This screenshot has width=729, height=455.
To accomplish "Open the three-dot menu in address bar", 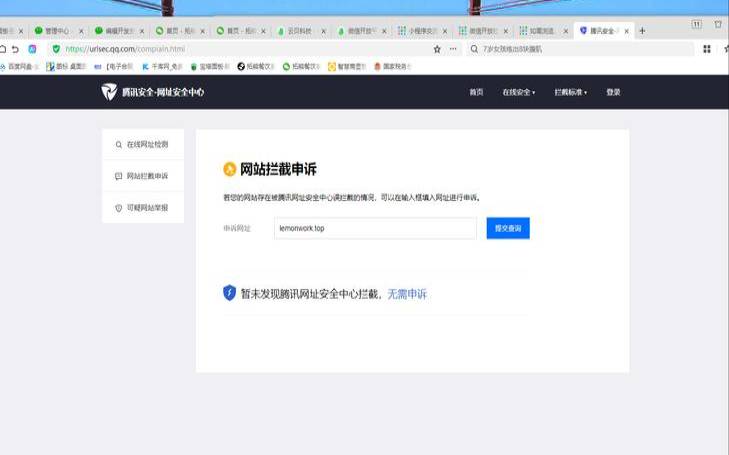I will (x=453, y=49).
